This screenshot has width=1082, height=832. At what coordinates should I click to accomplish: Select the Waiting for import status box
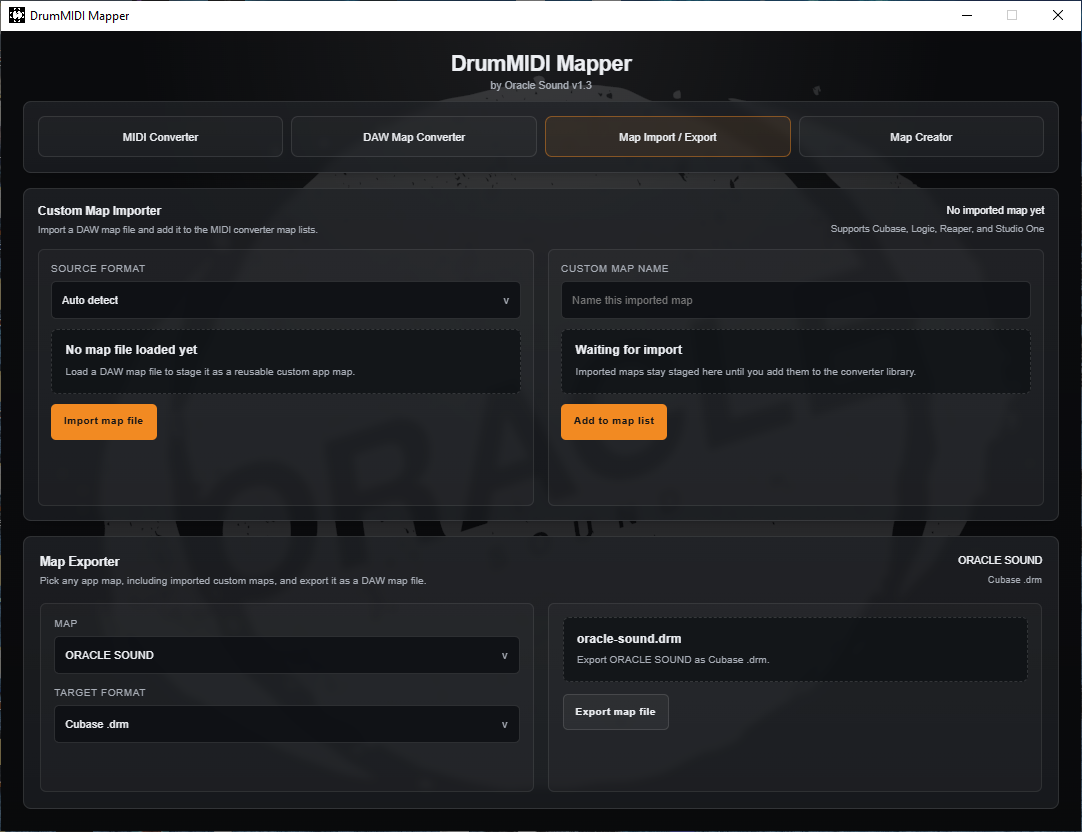point(795,361)
